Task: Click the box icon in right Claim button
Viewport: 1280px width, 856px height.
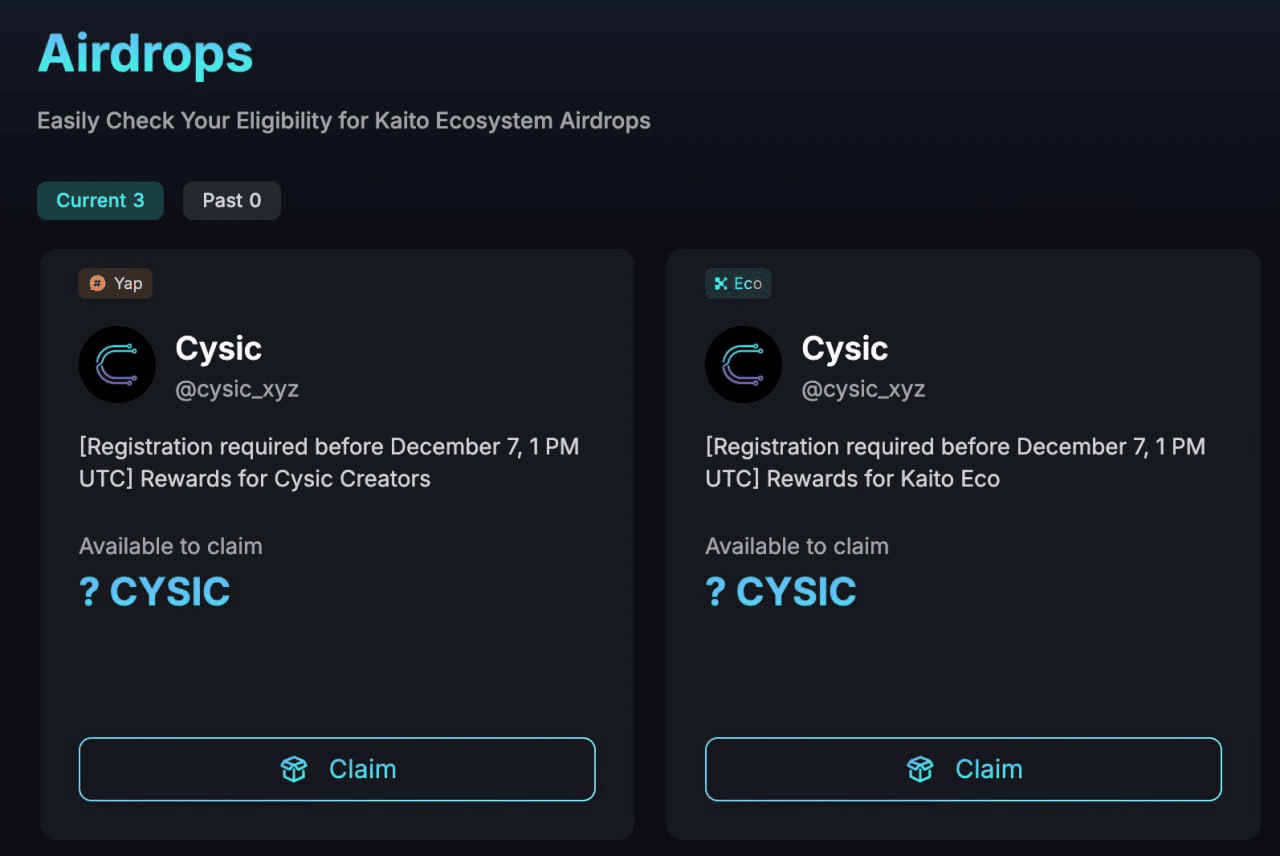Action: tap(920, 769)
